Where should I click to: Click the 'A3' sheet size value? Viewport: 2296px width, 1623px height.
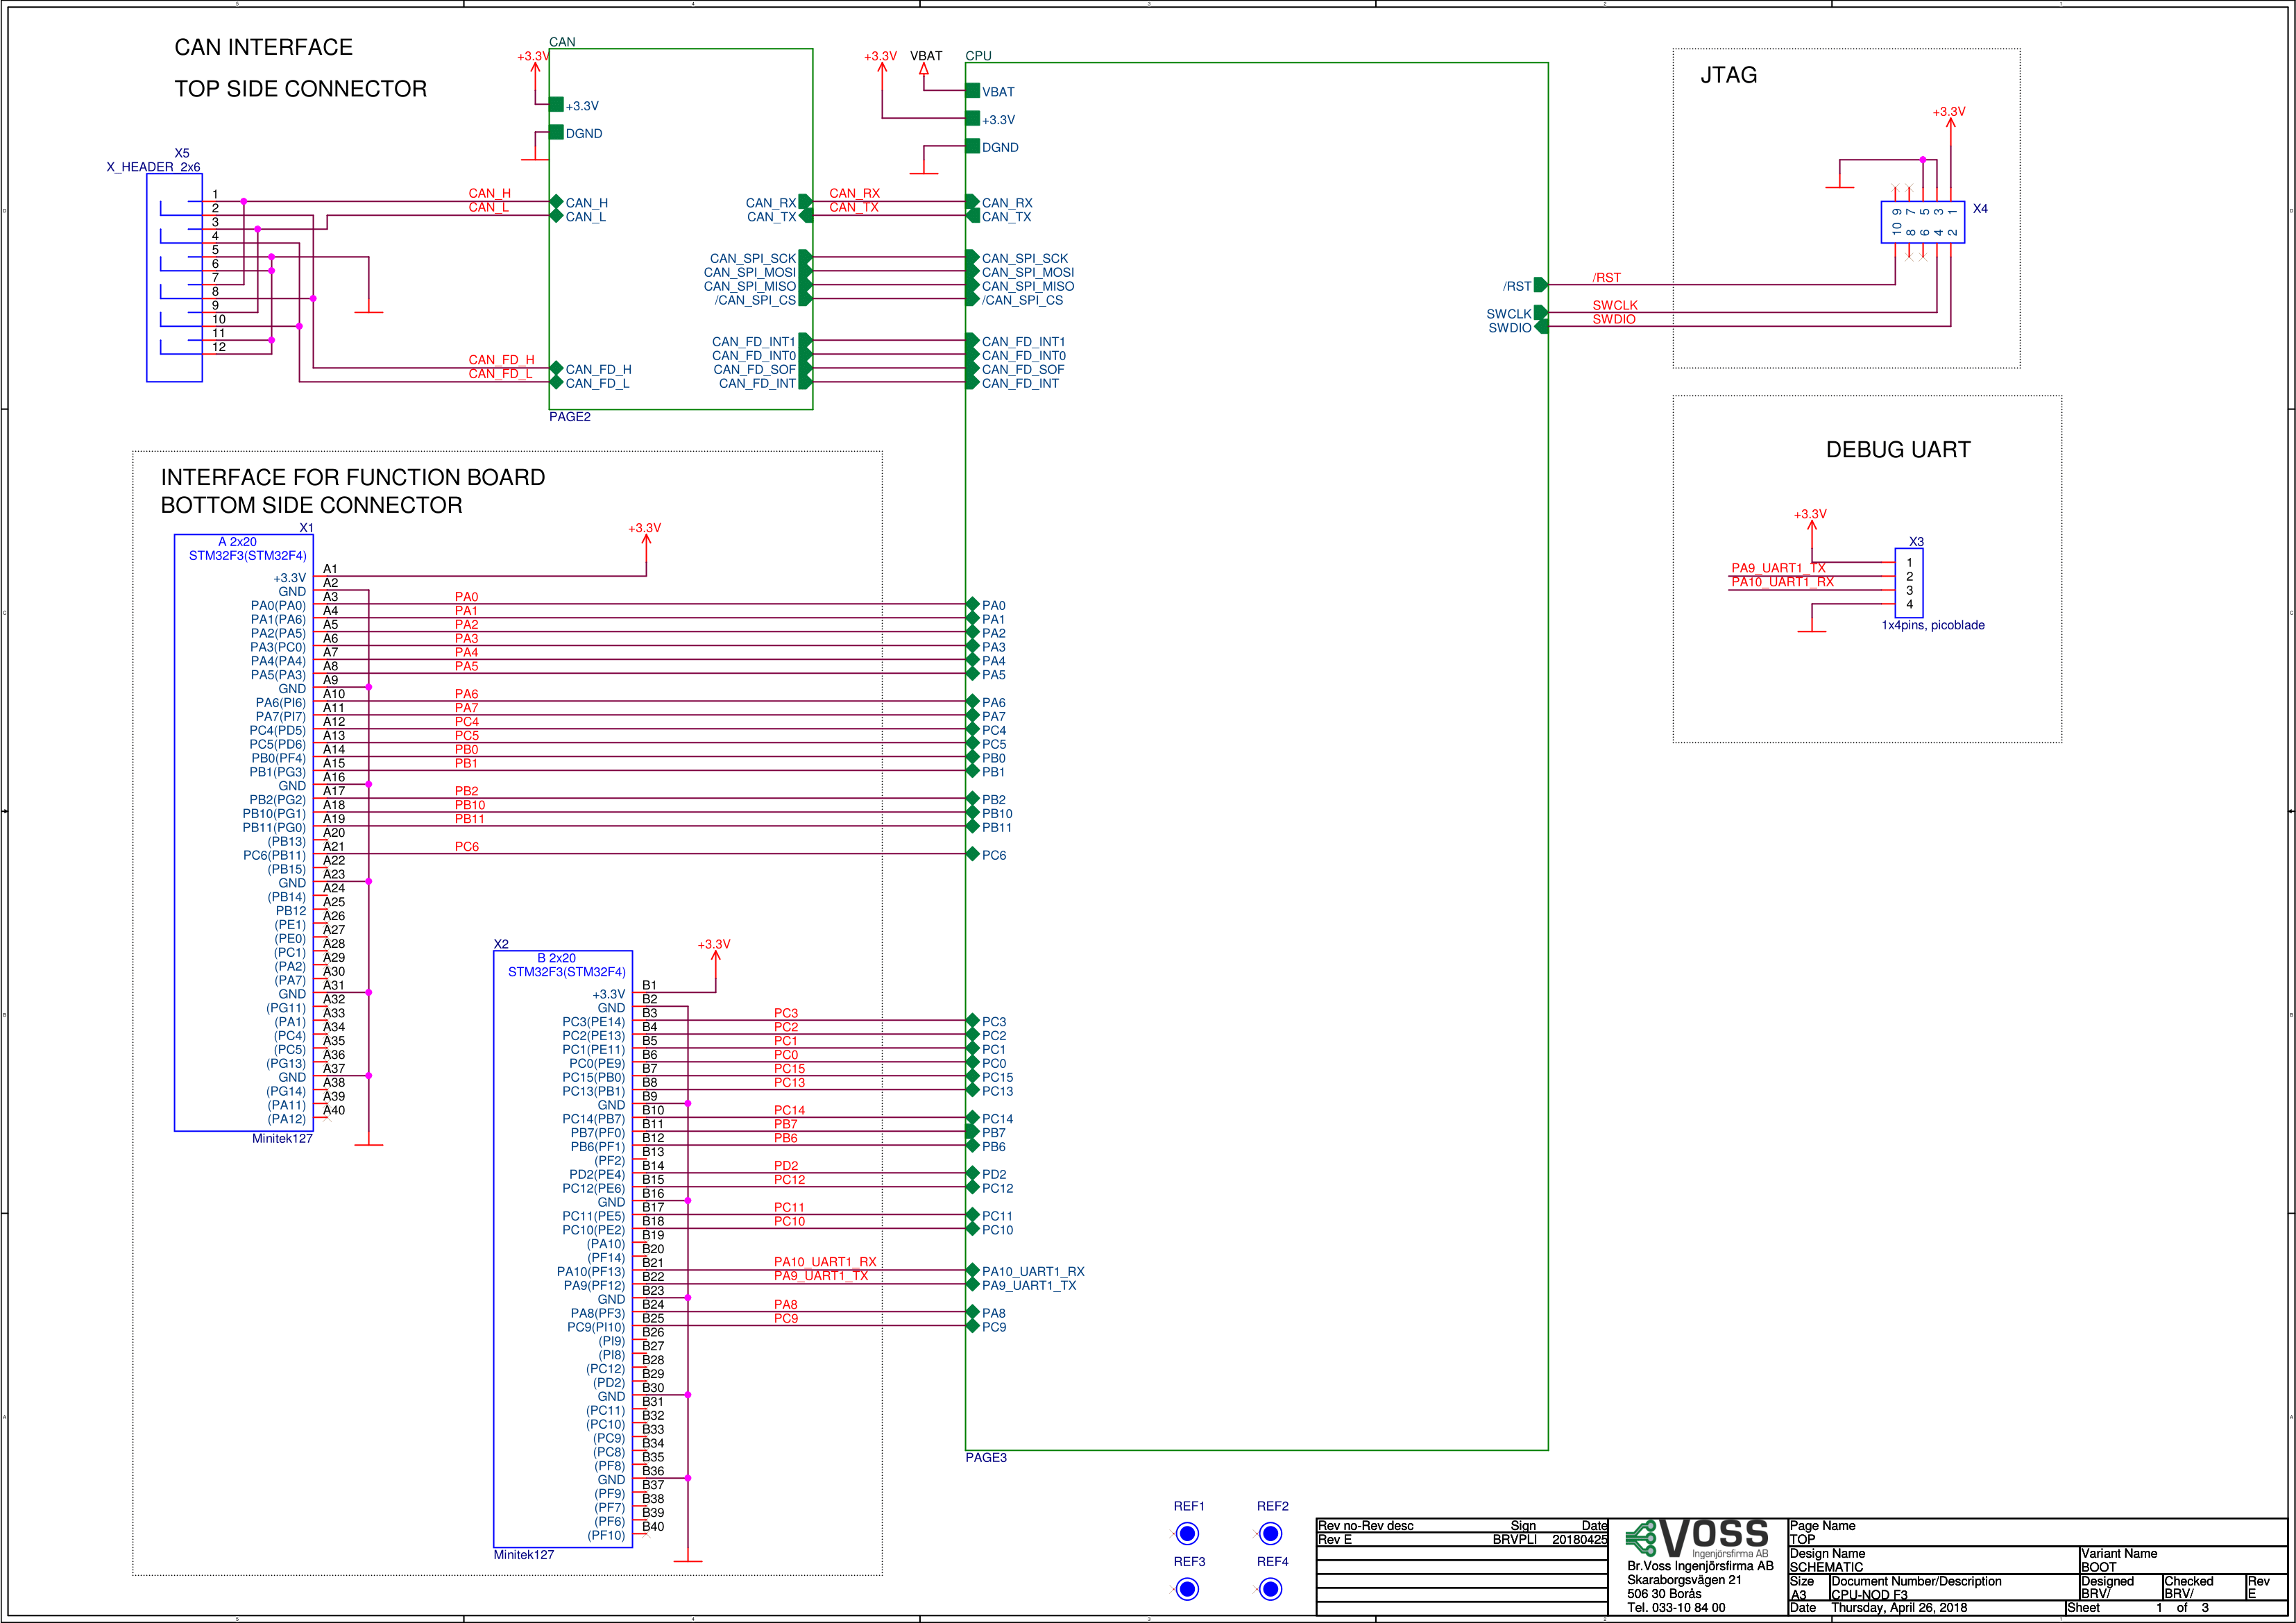tap(1798, 1595)
